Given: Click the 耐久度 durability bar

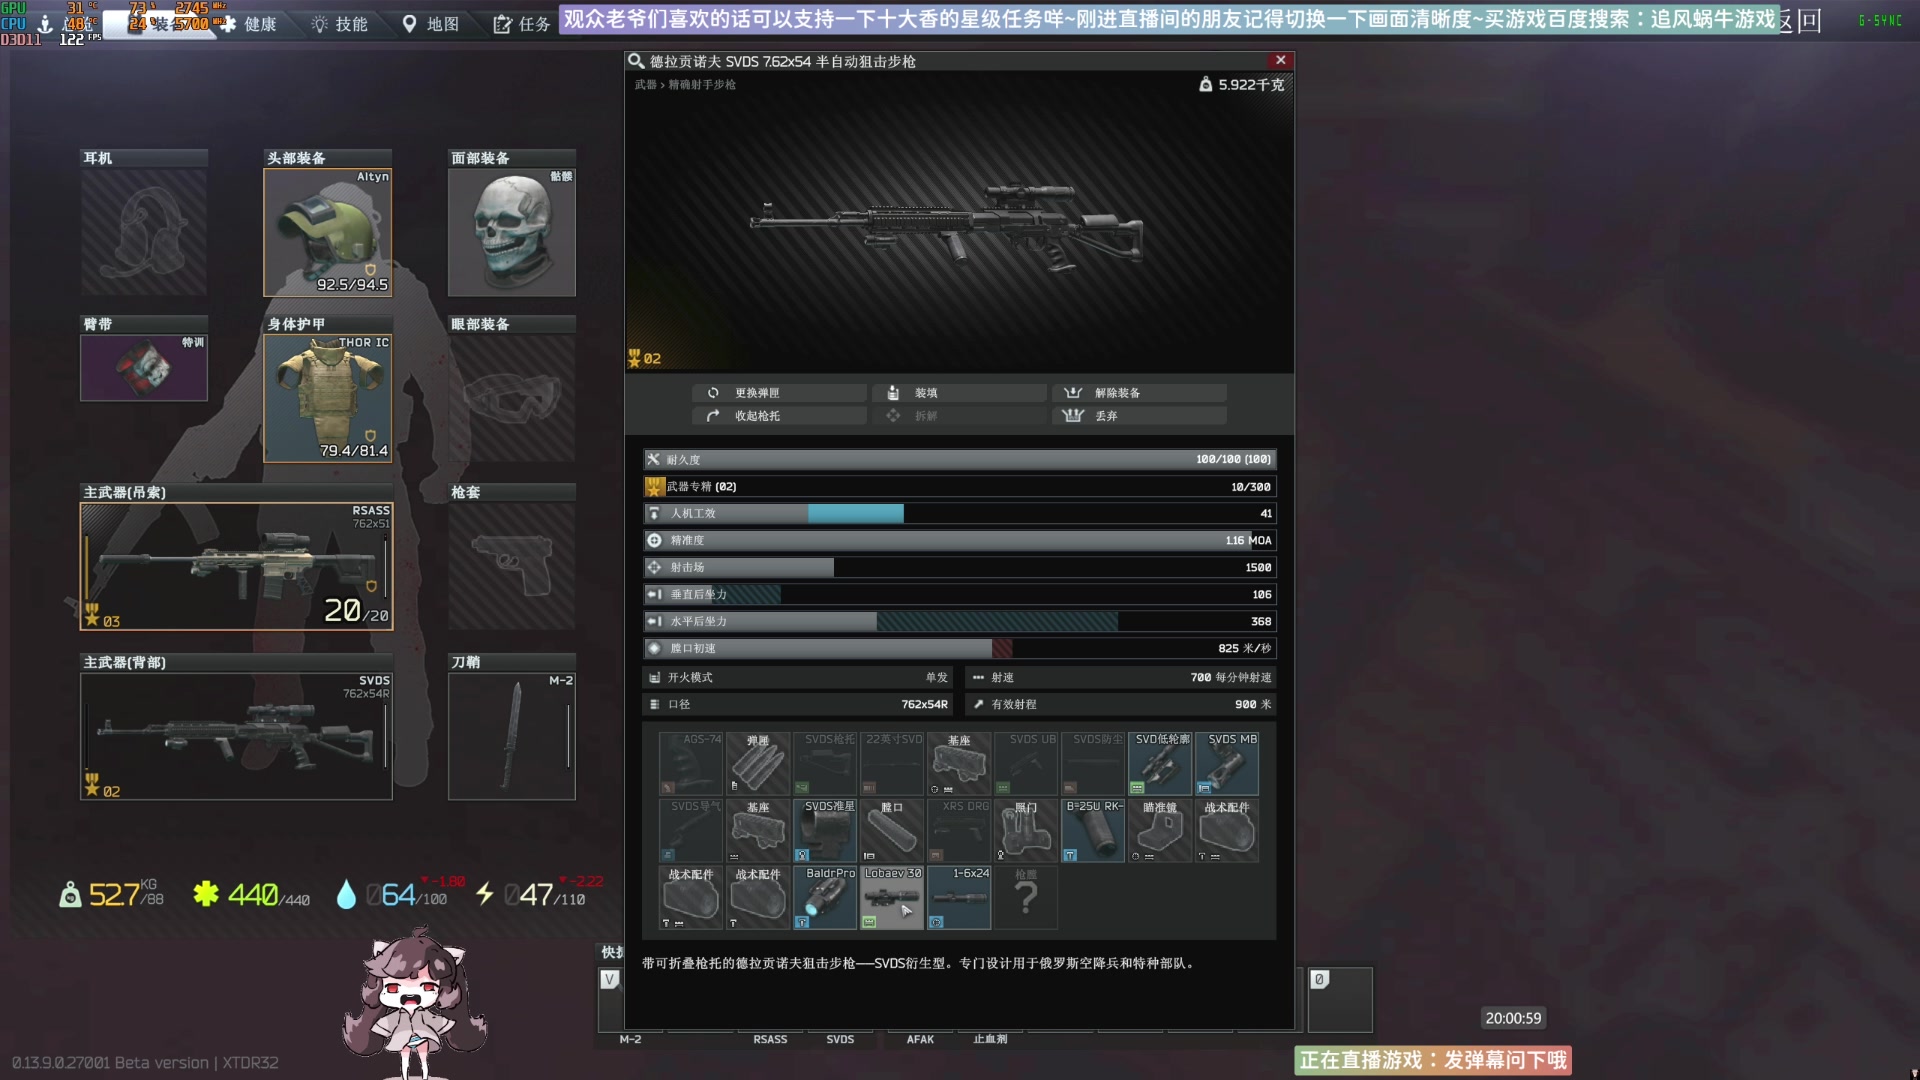Looking at the screenshot, I should pos(959,459).
